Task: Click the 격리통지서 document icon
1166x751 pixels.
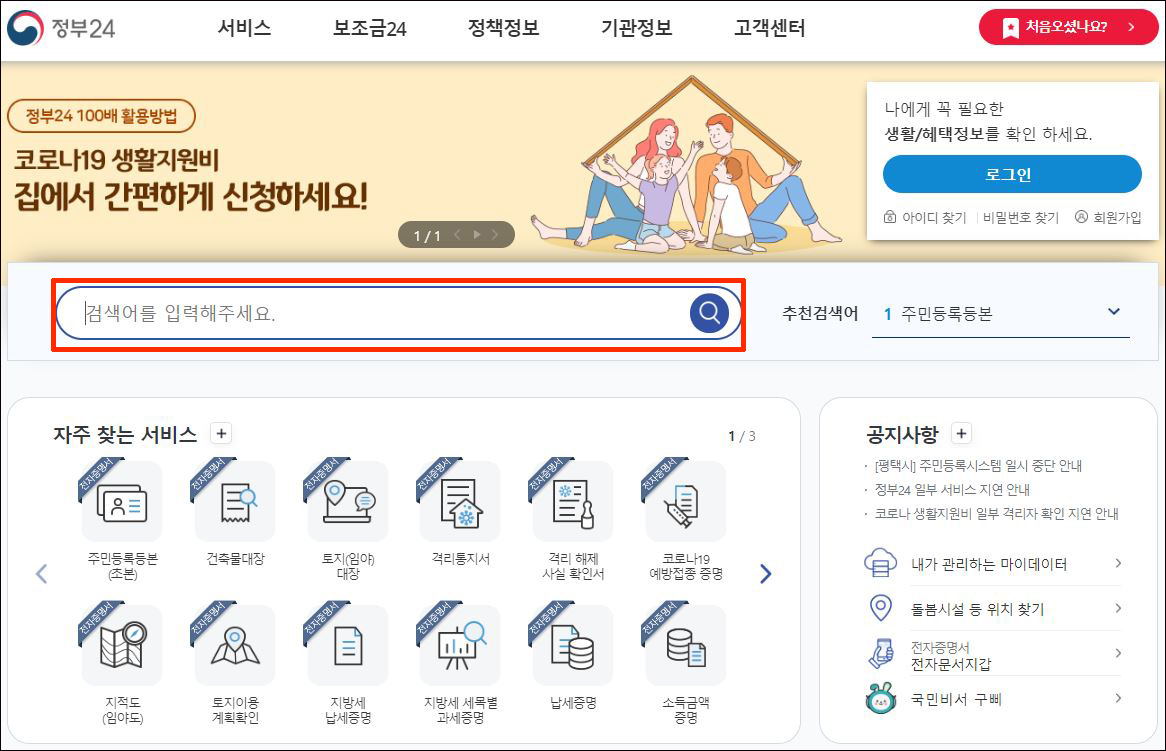Action: point(459,501)
